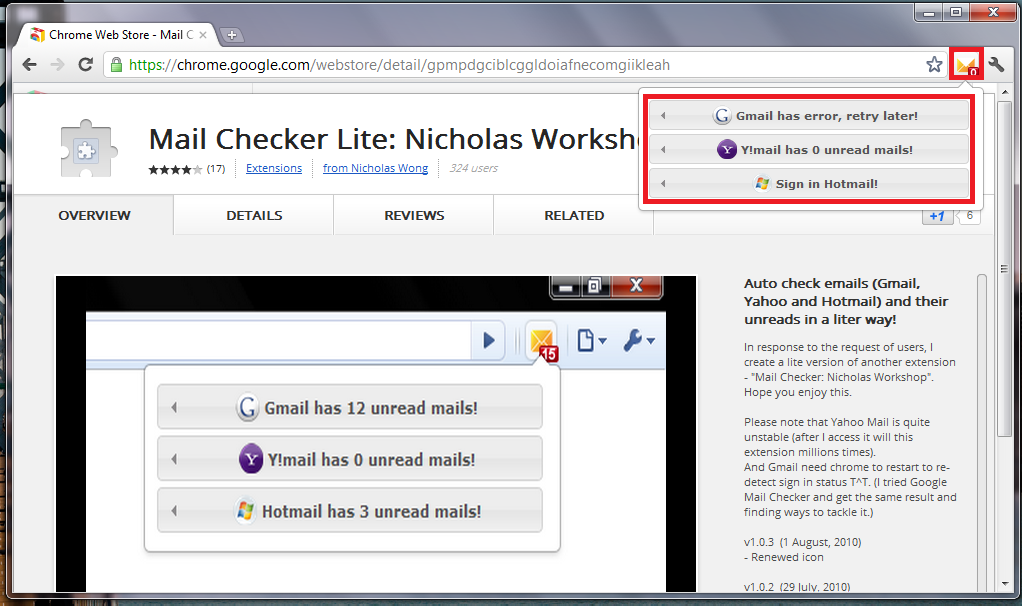Click the extension preview screenshot
Image resolution: width=1022 pixels, height=606 pixels.
click(x=376, y=434)
